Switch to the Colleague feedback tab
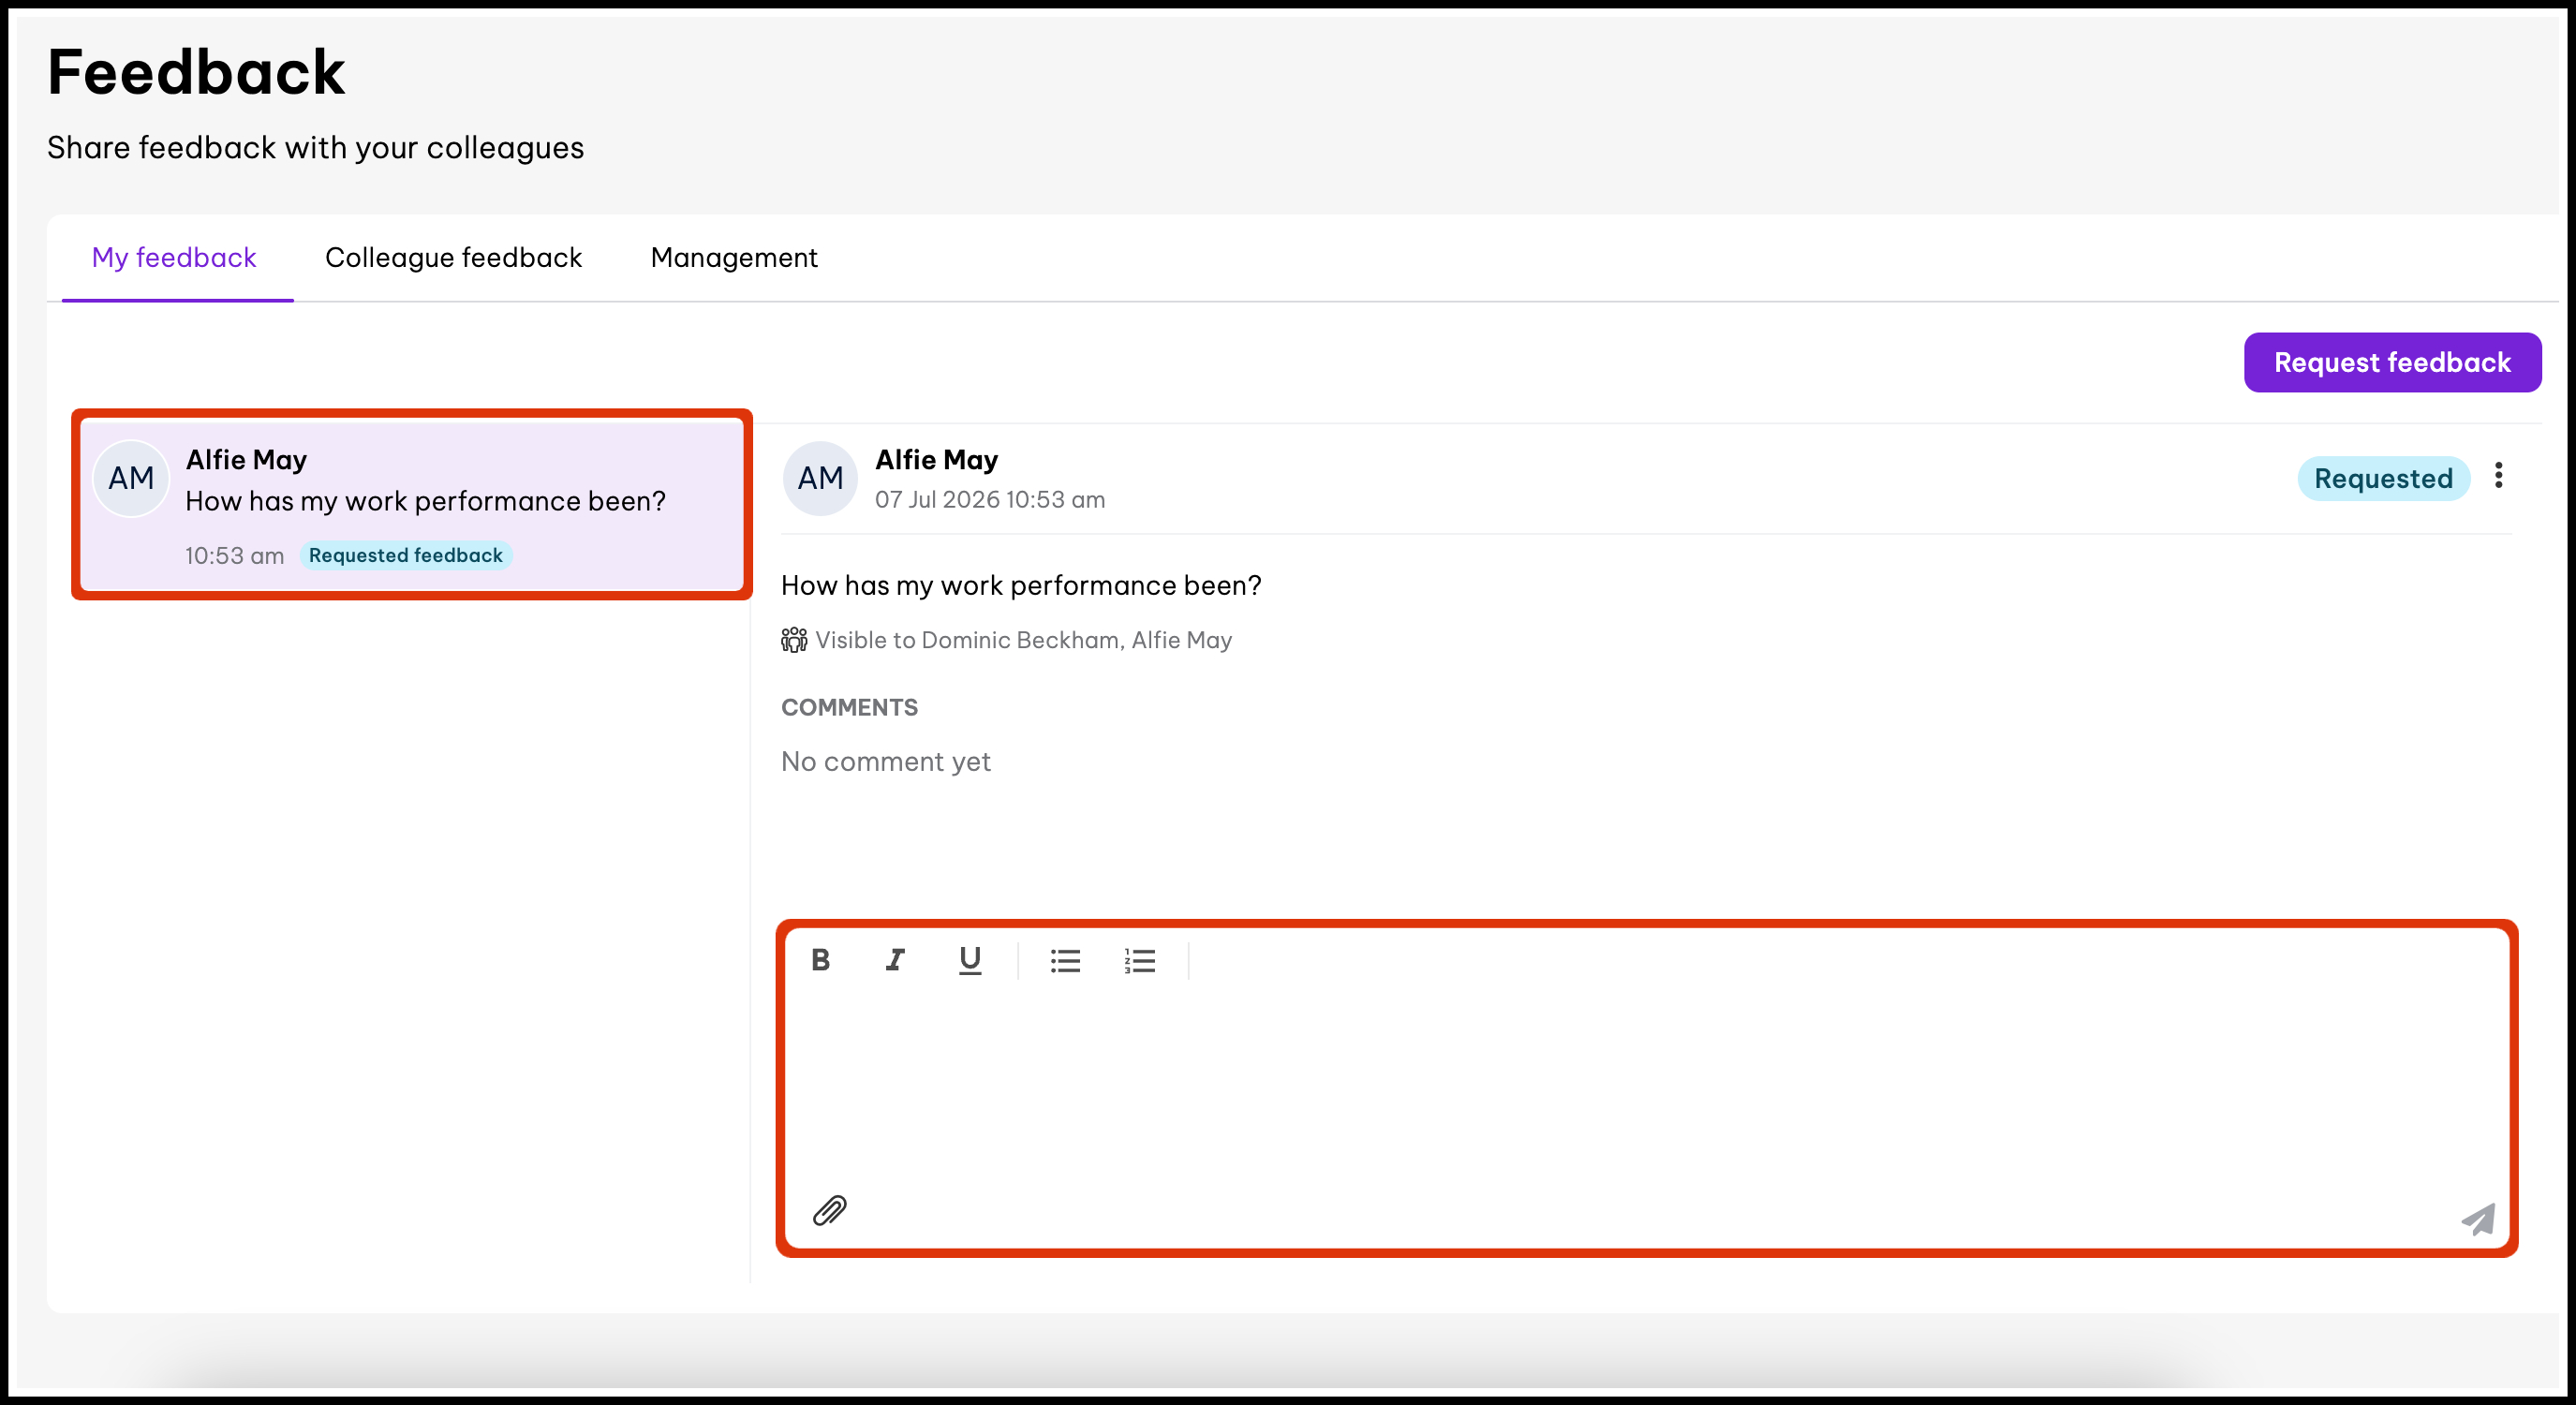The width and height of the screenshot is (2576, 1405). coord(453,258)
